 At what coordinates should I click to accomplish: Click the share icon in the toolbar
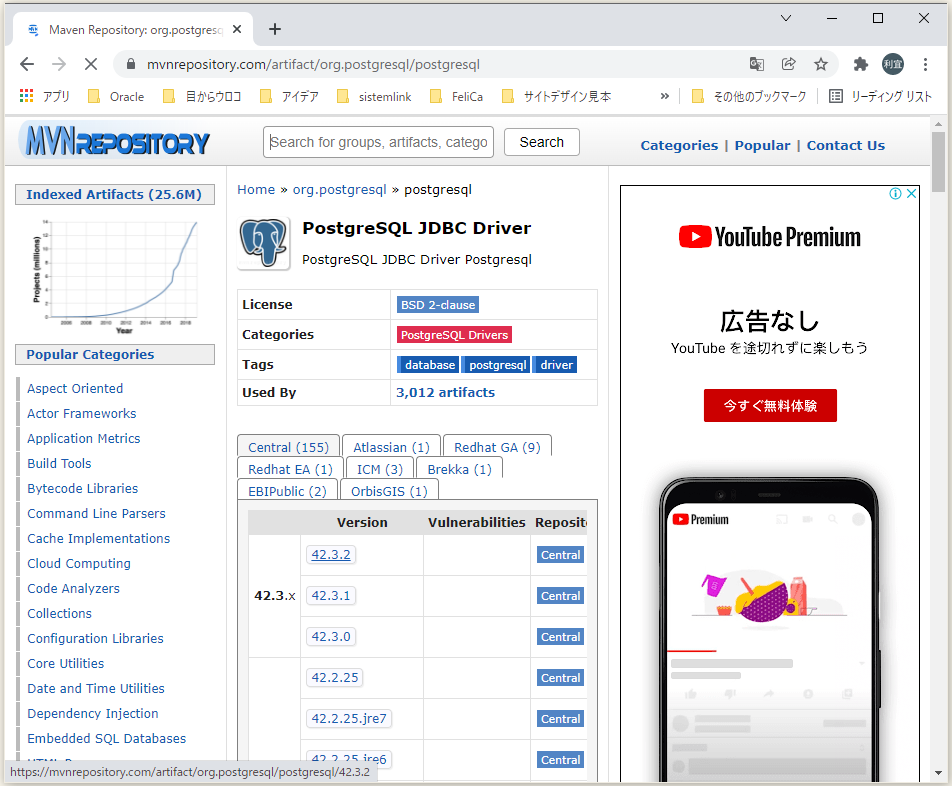pyautogui.click(x=790, y=62)
